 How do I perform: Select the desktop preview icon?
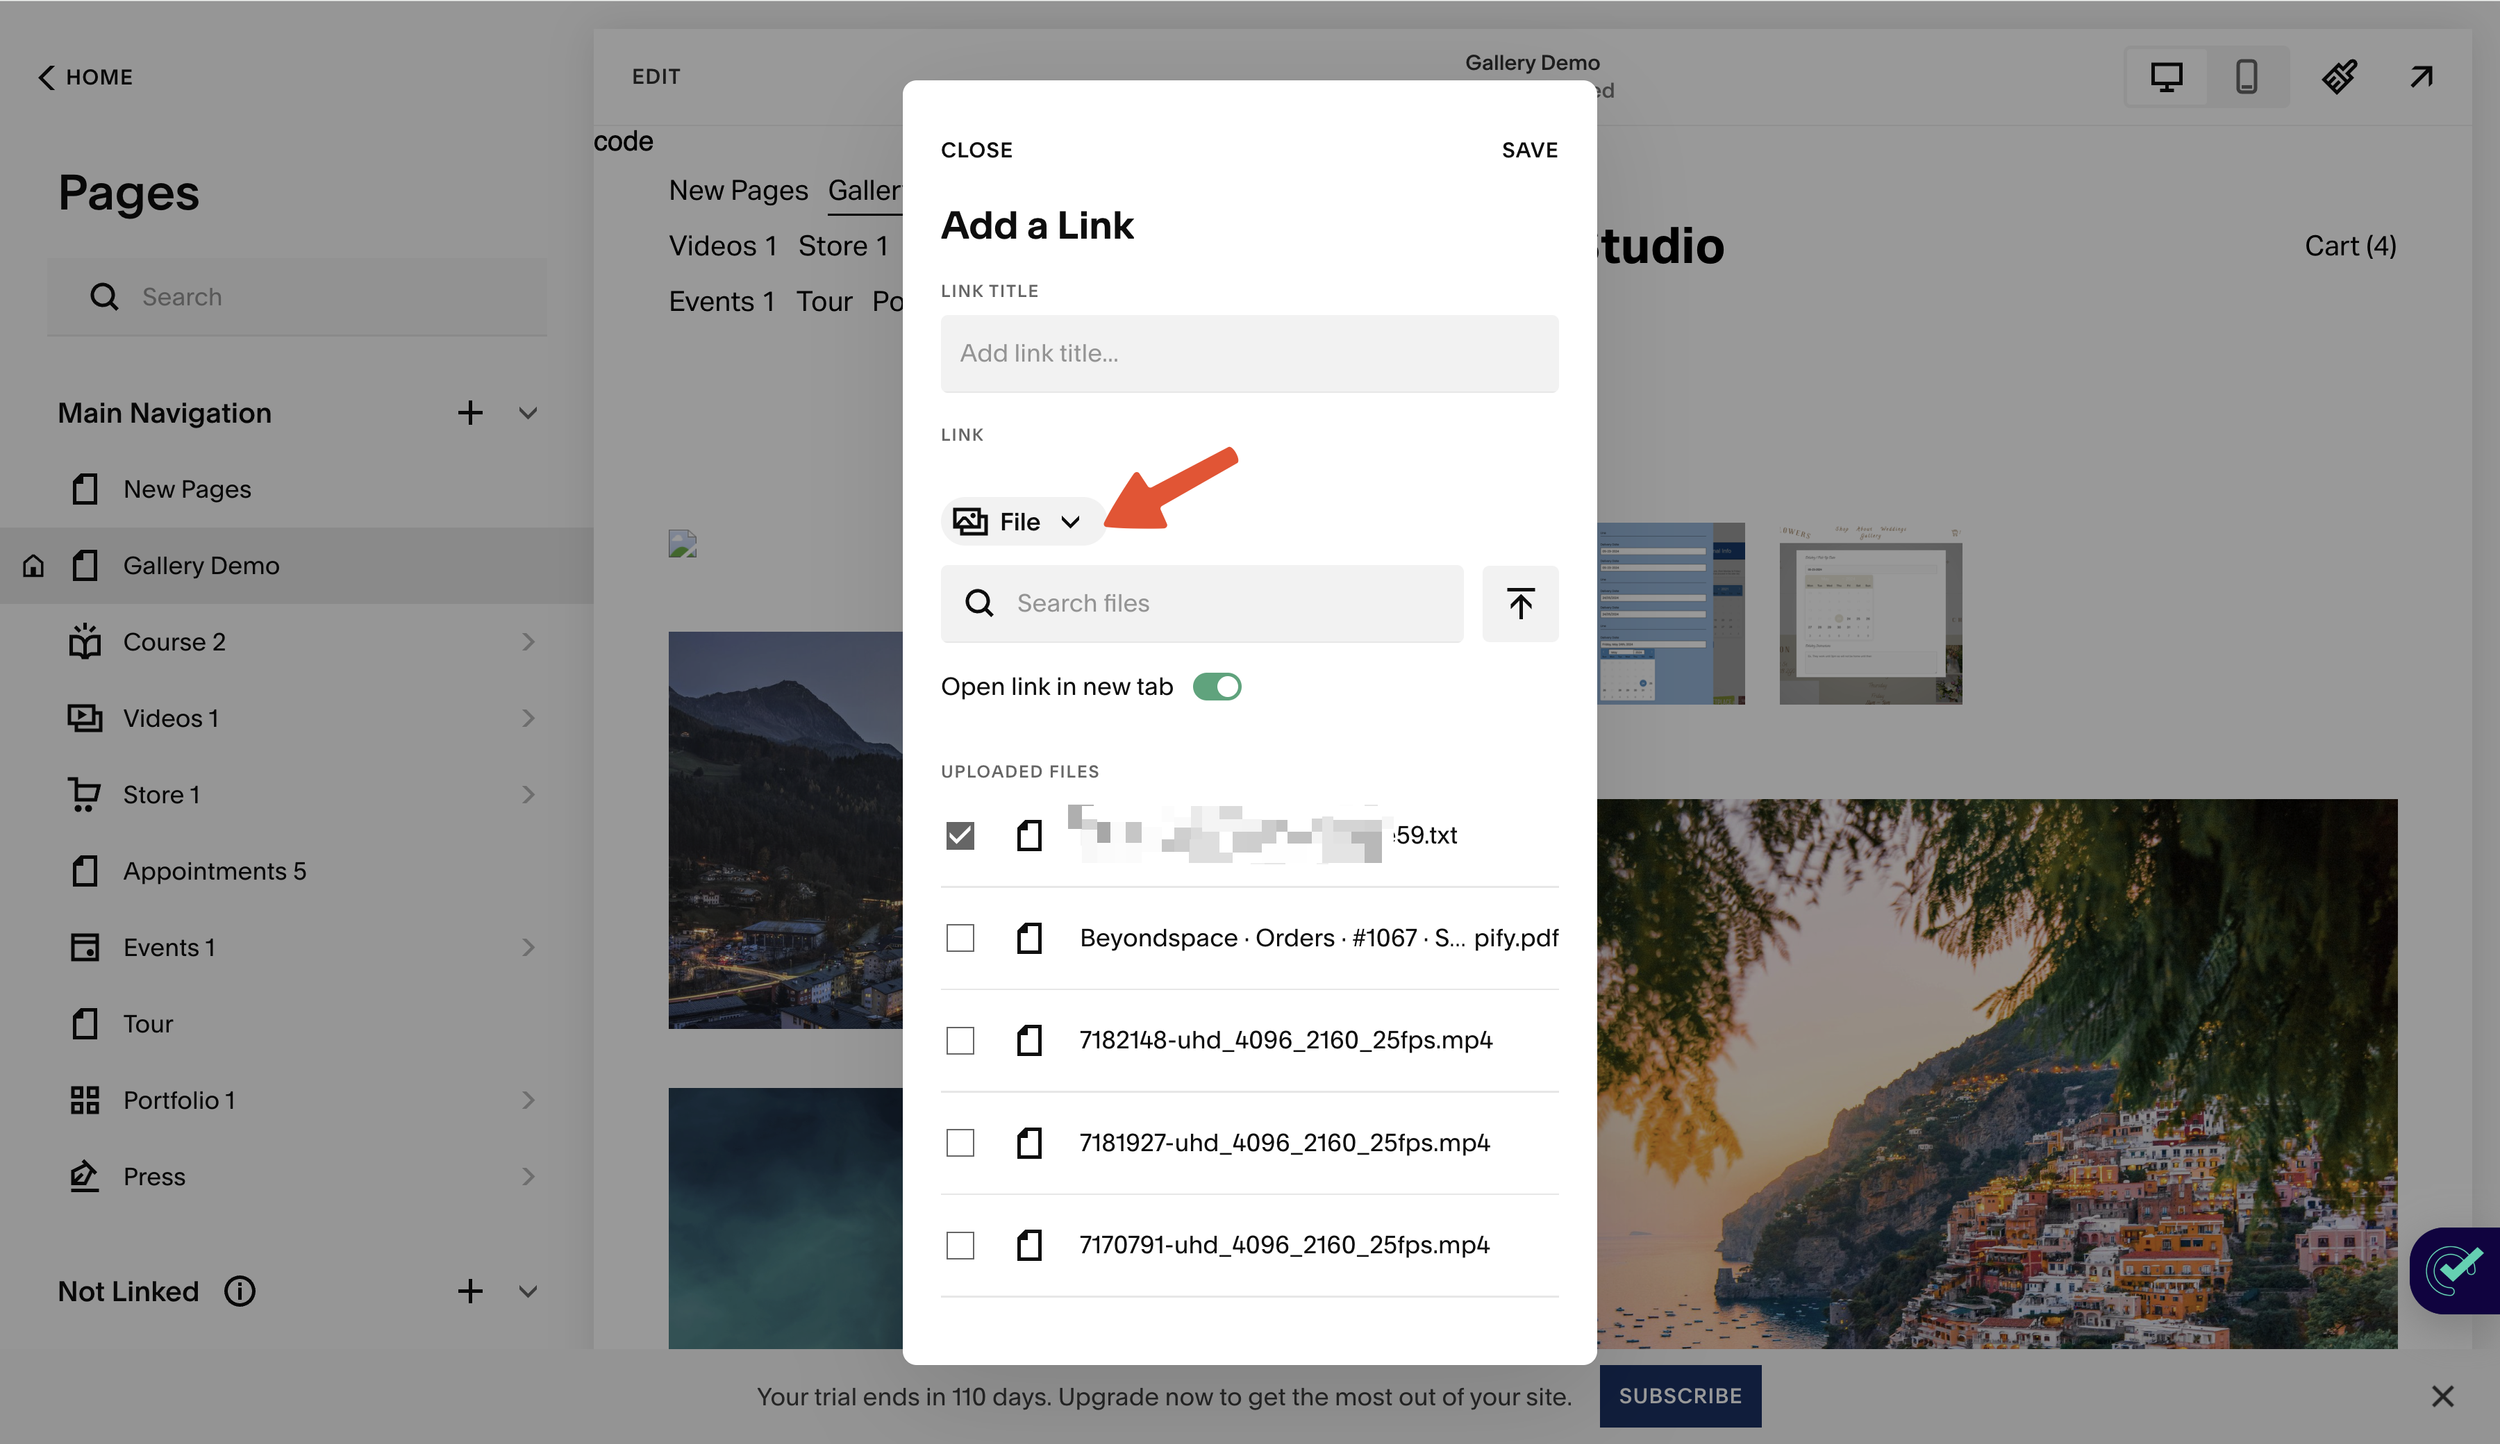[x=2166, y=76]
